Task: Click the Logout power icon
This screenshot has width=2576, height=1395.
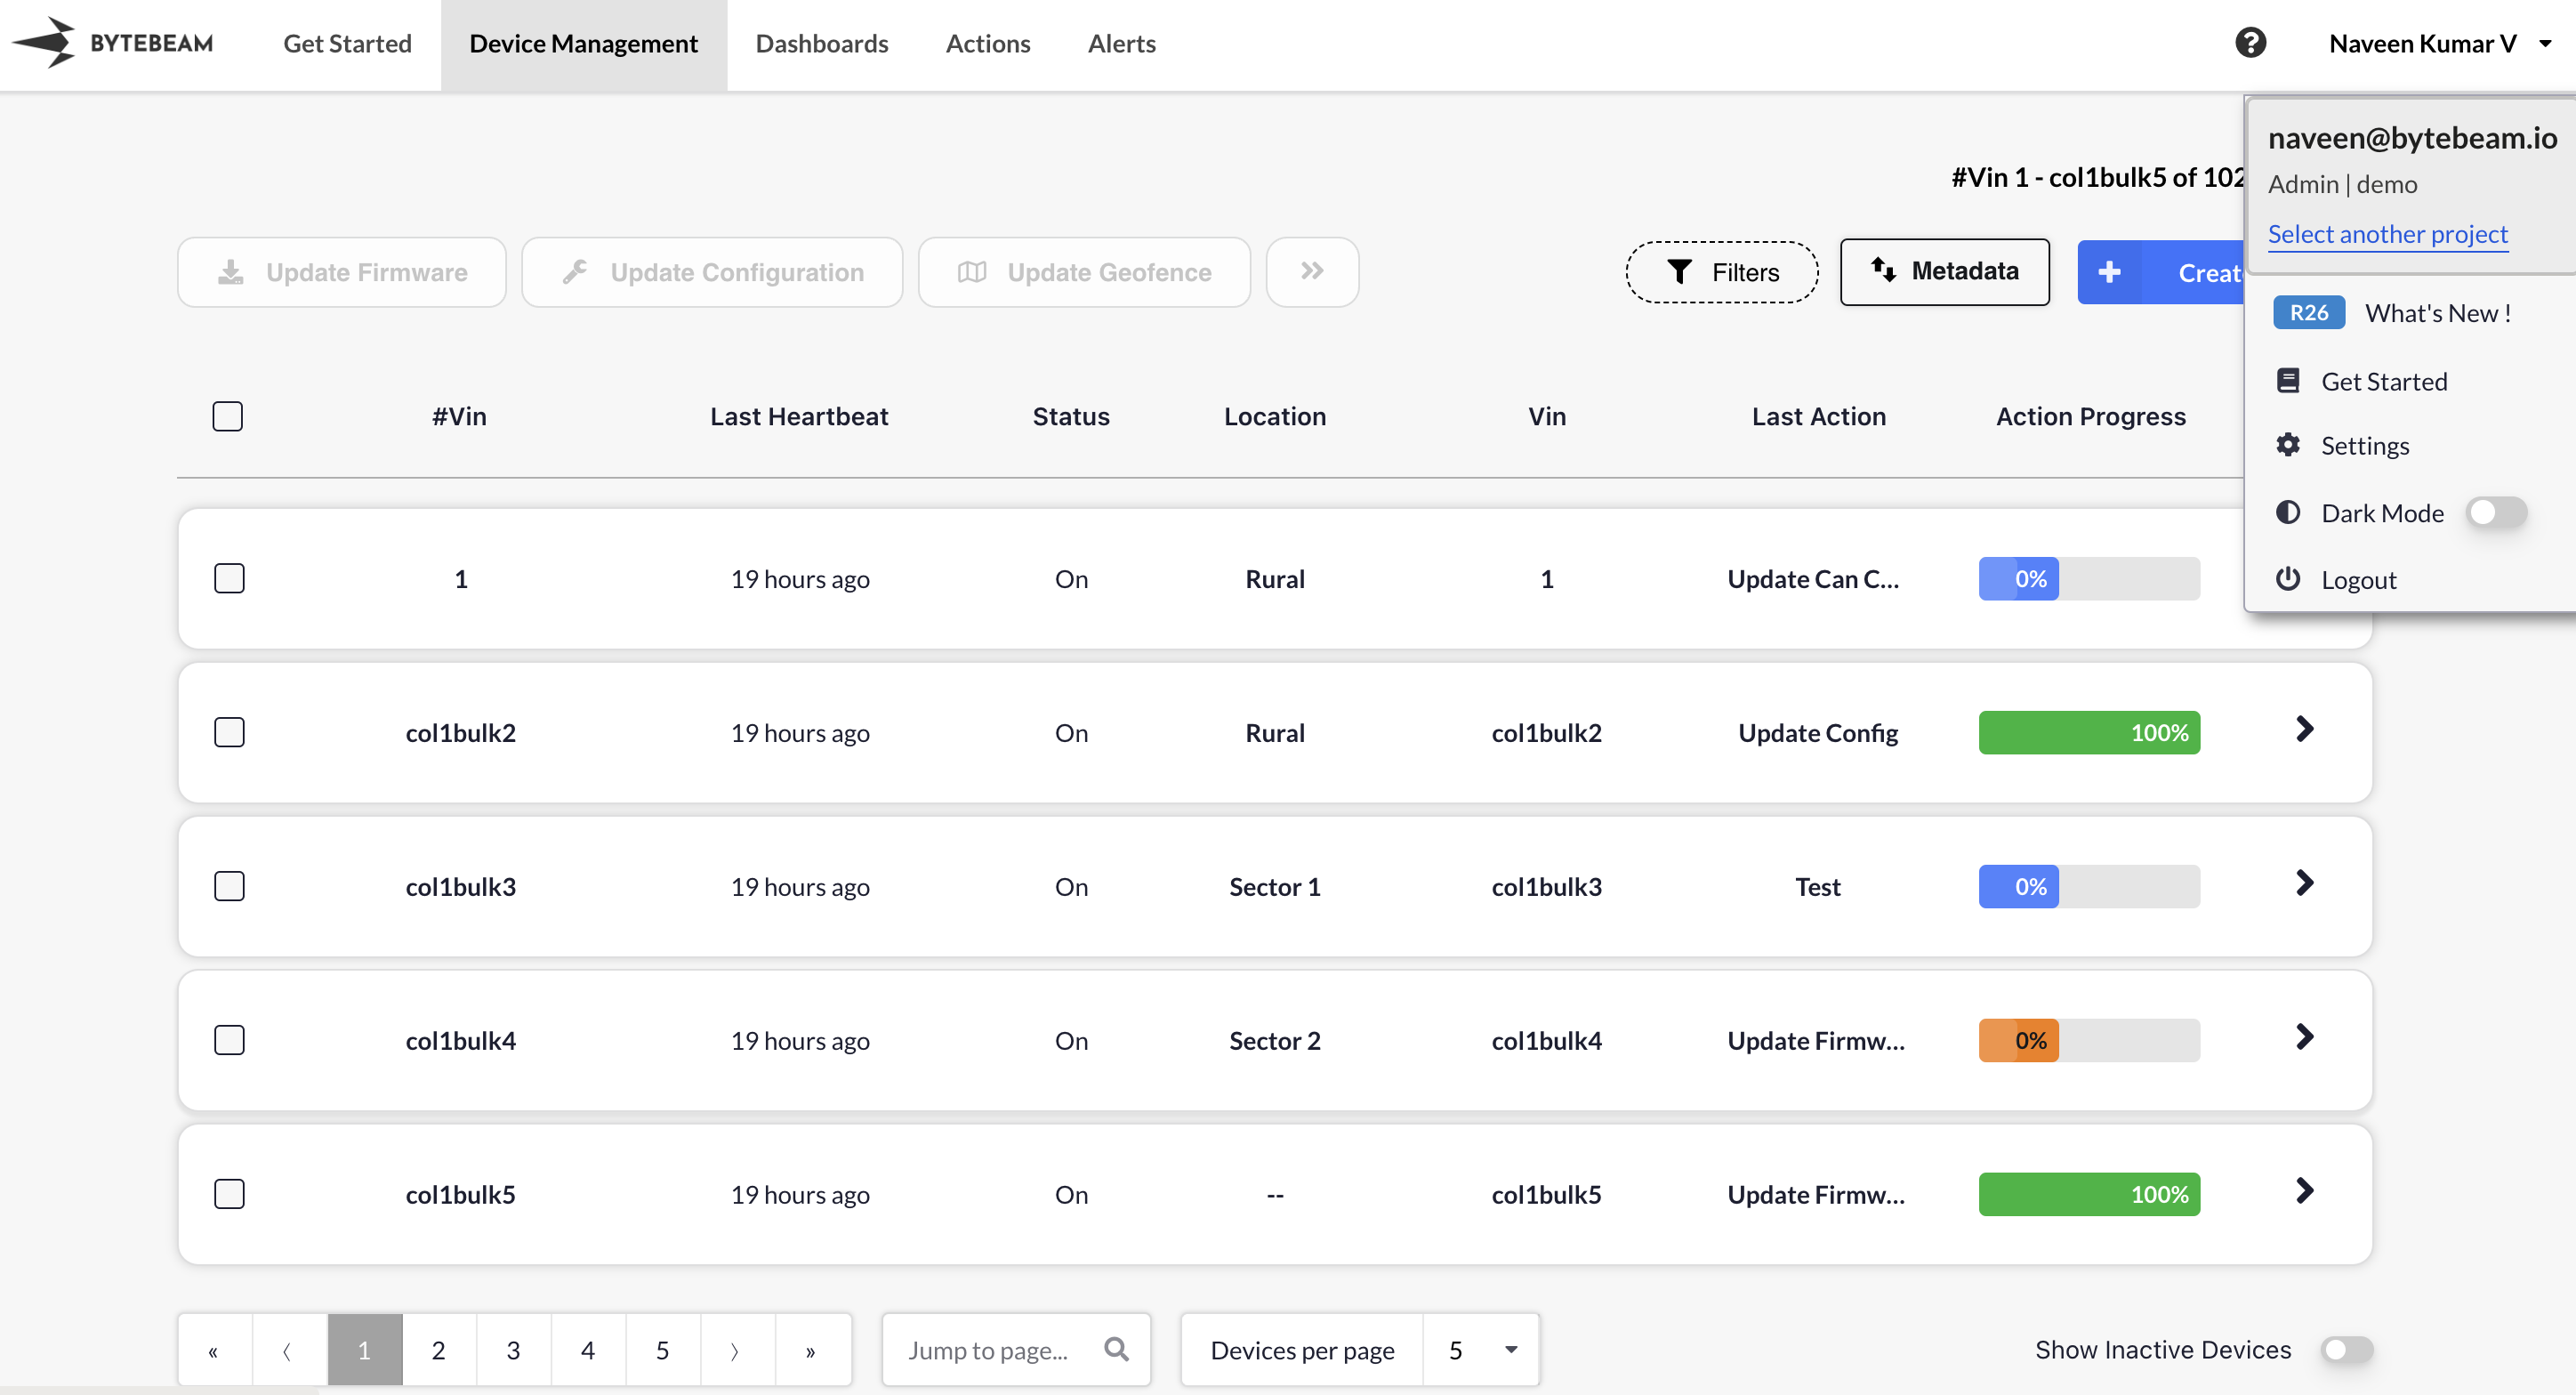Action: 2288,579
